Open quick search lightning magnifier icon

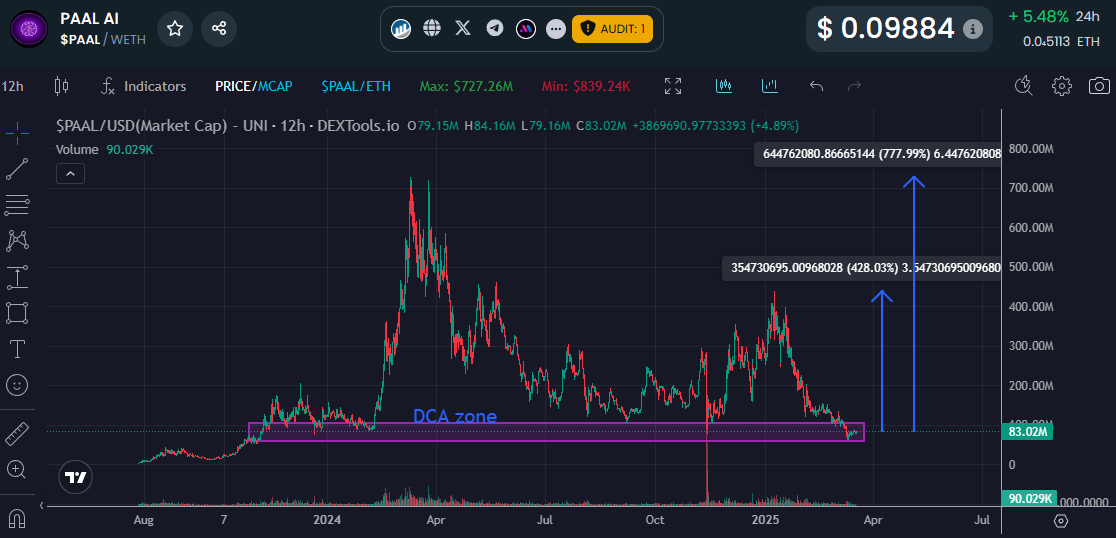[x=1023, y=86]
